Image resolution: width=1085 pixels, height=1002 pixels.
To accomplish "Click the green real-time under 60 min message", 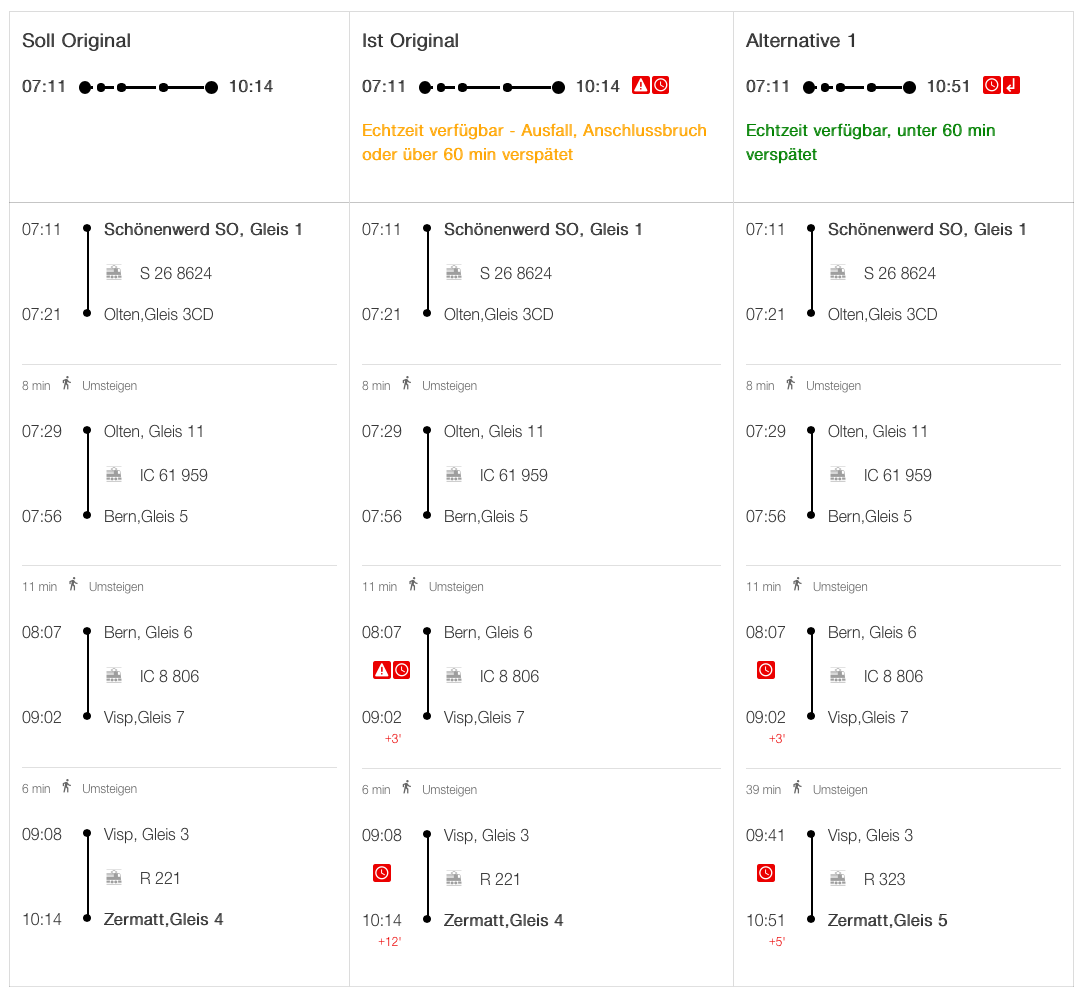I will 870,143.
